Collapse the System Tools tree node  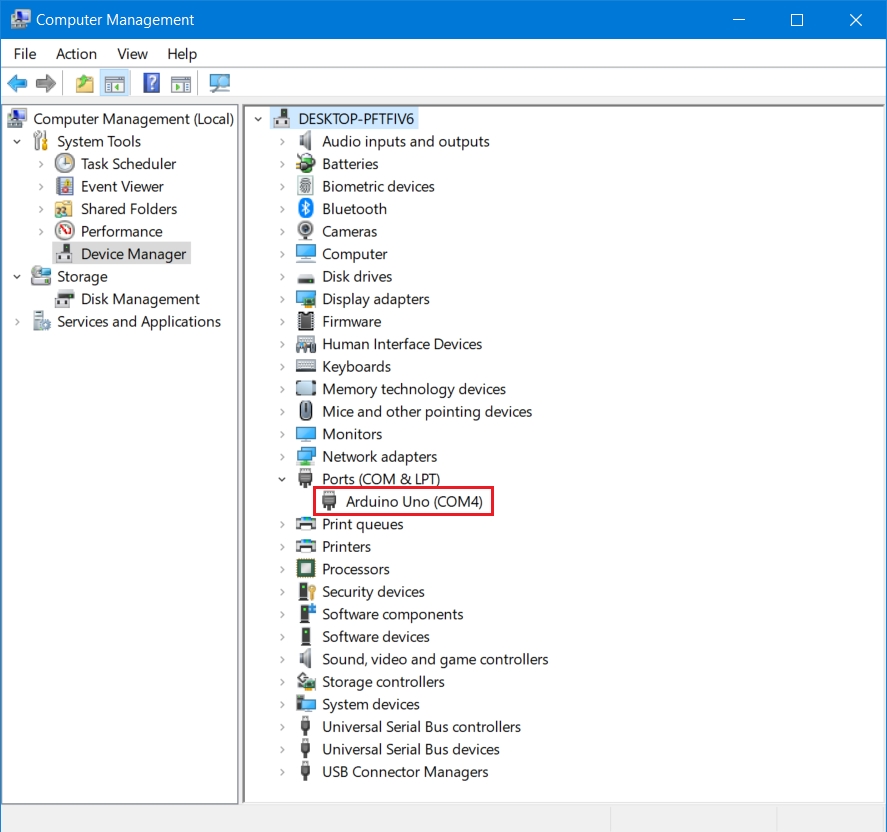17,142
